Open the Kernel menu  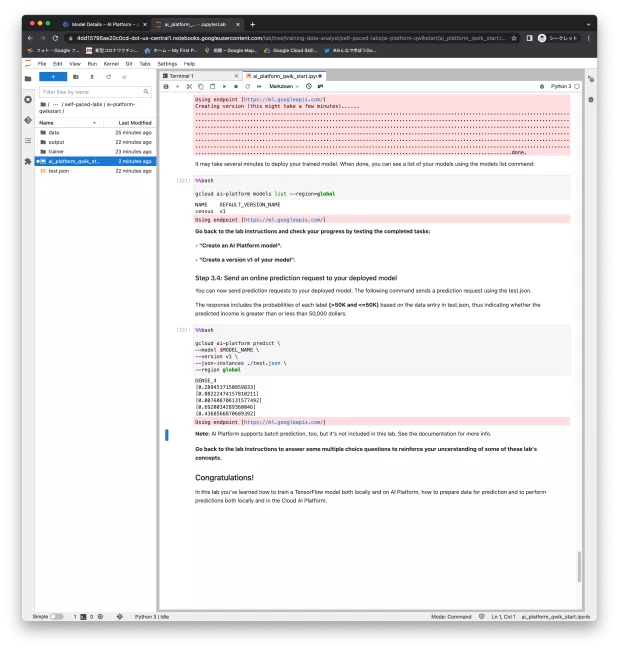[x=111, y=64]
